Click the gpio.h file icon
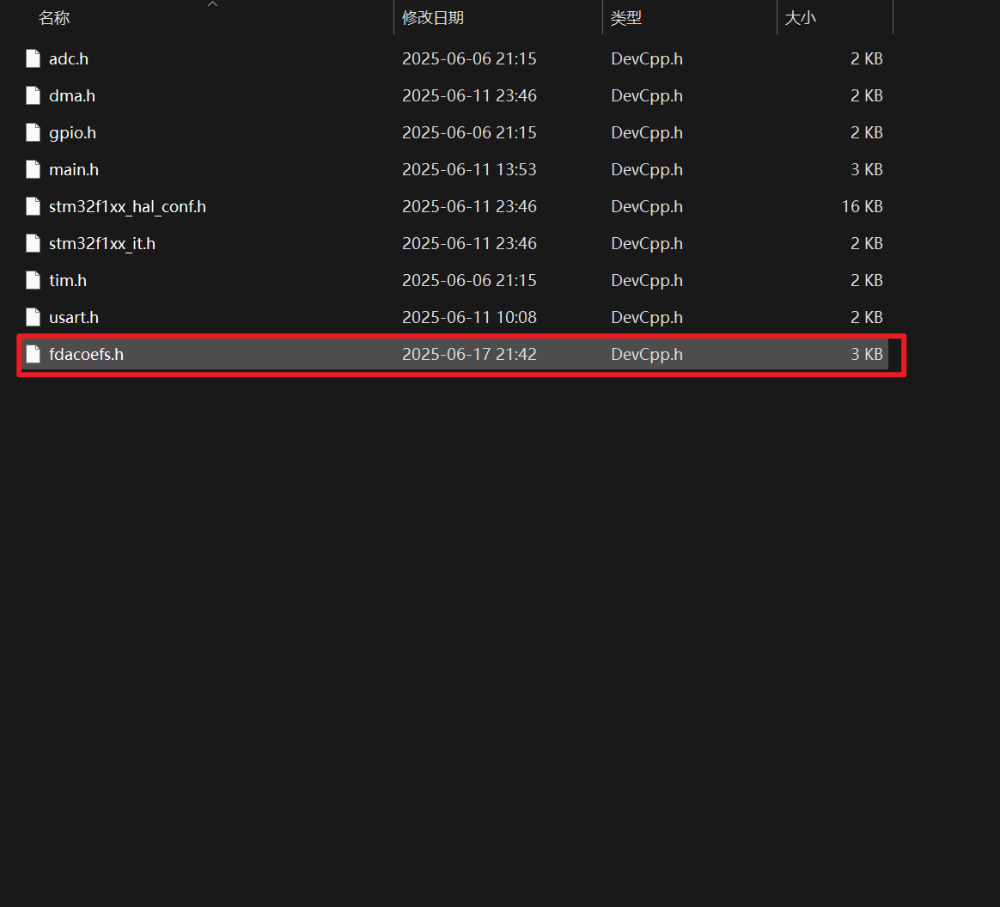 click(33, 133)
